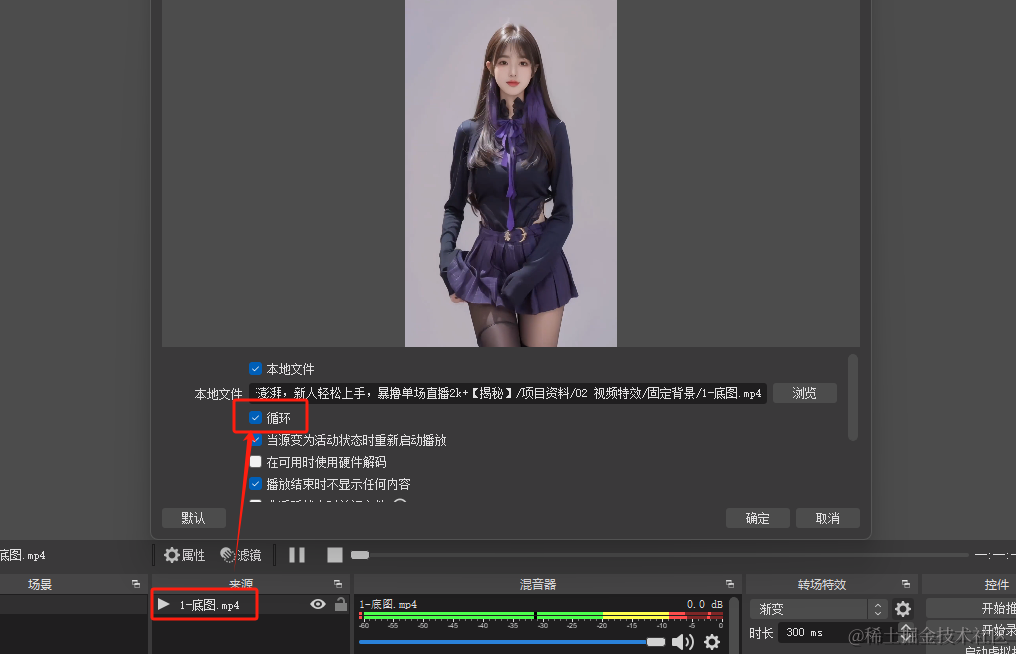Click the 默认 defaults button
Viewport: 1016px width, 654px height.
pyautogui.click(x=194, y=518)
